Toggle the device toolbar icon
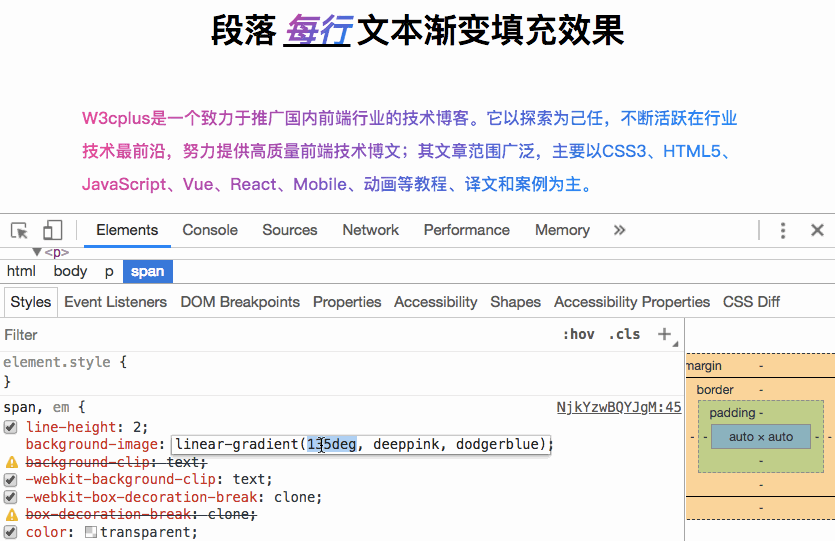This screenshot has height=541, width=835. [x=52, y=231]
